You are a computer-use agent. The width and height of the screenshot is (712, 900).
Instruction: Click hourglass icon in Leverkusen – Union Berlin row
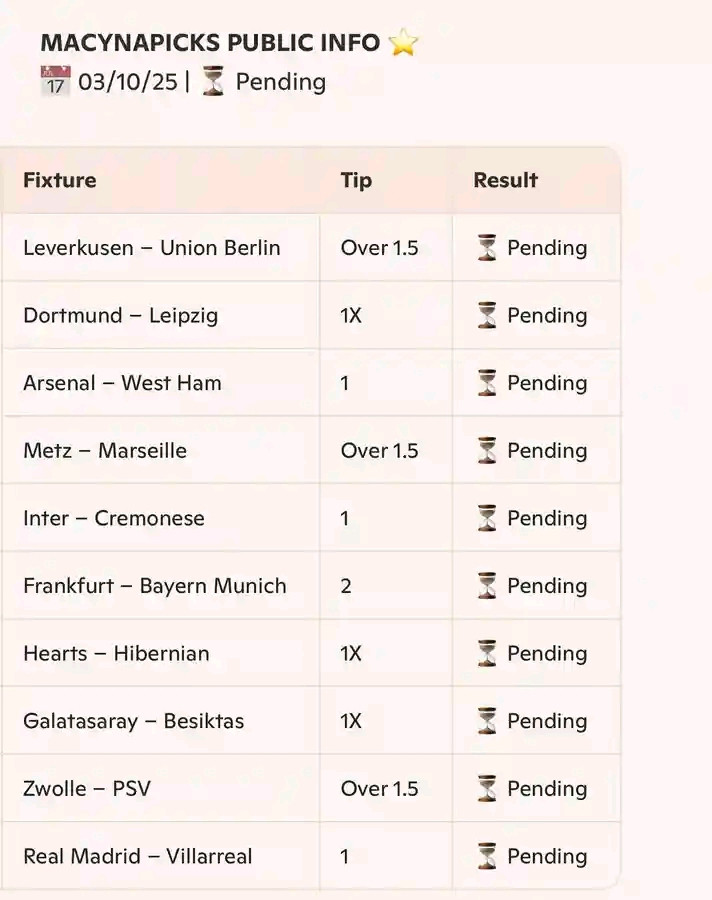coord(487,248)
